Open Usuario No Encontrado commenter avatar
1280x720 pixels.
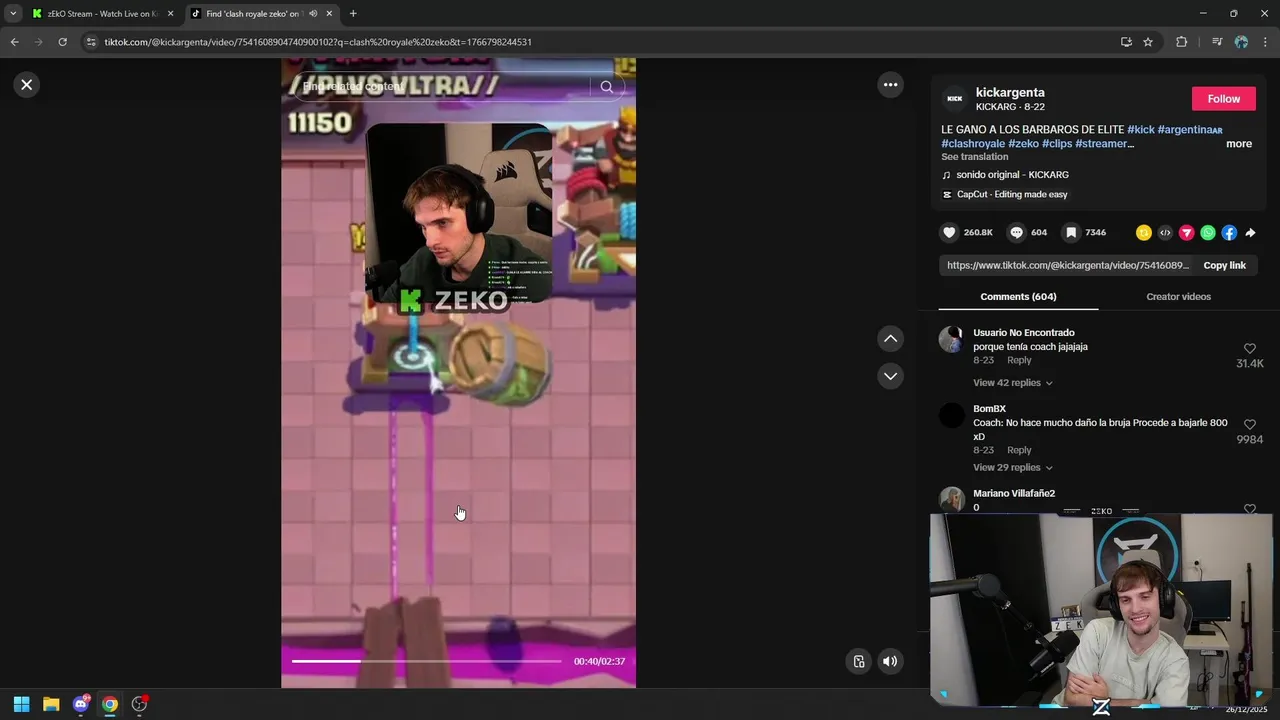point(951,339)
